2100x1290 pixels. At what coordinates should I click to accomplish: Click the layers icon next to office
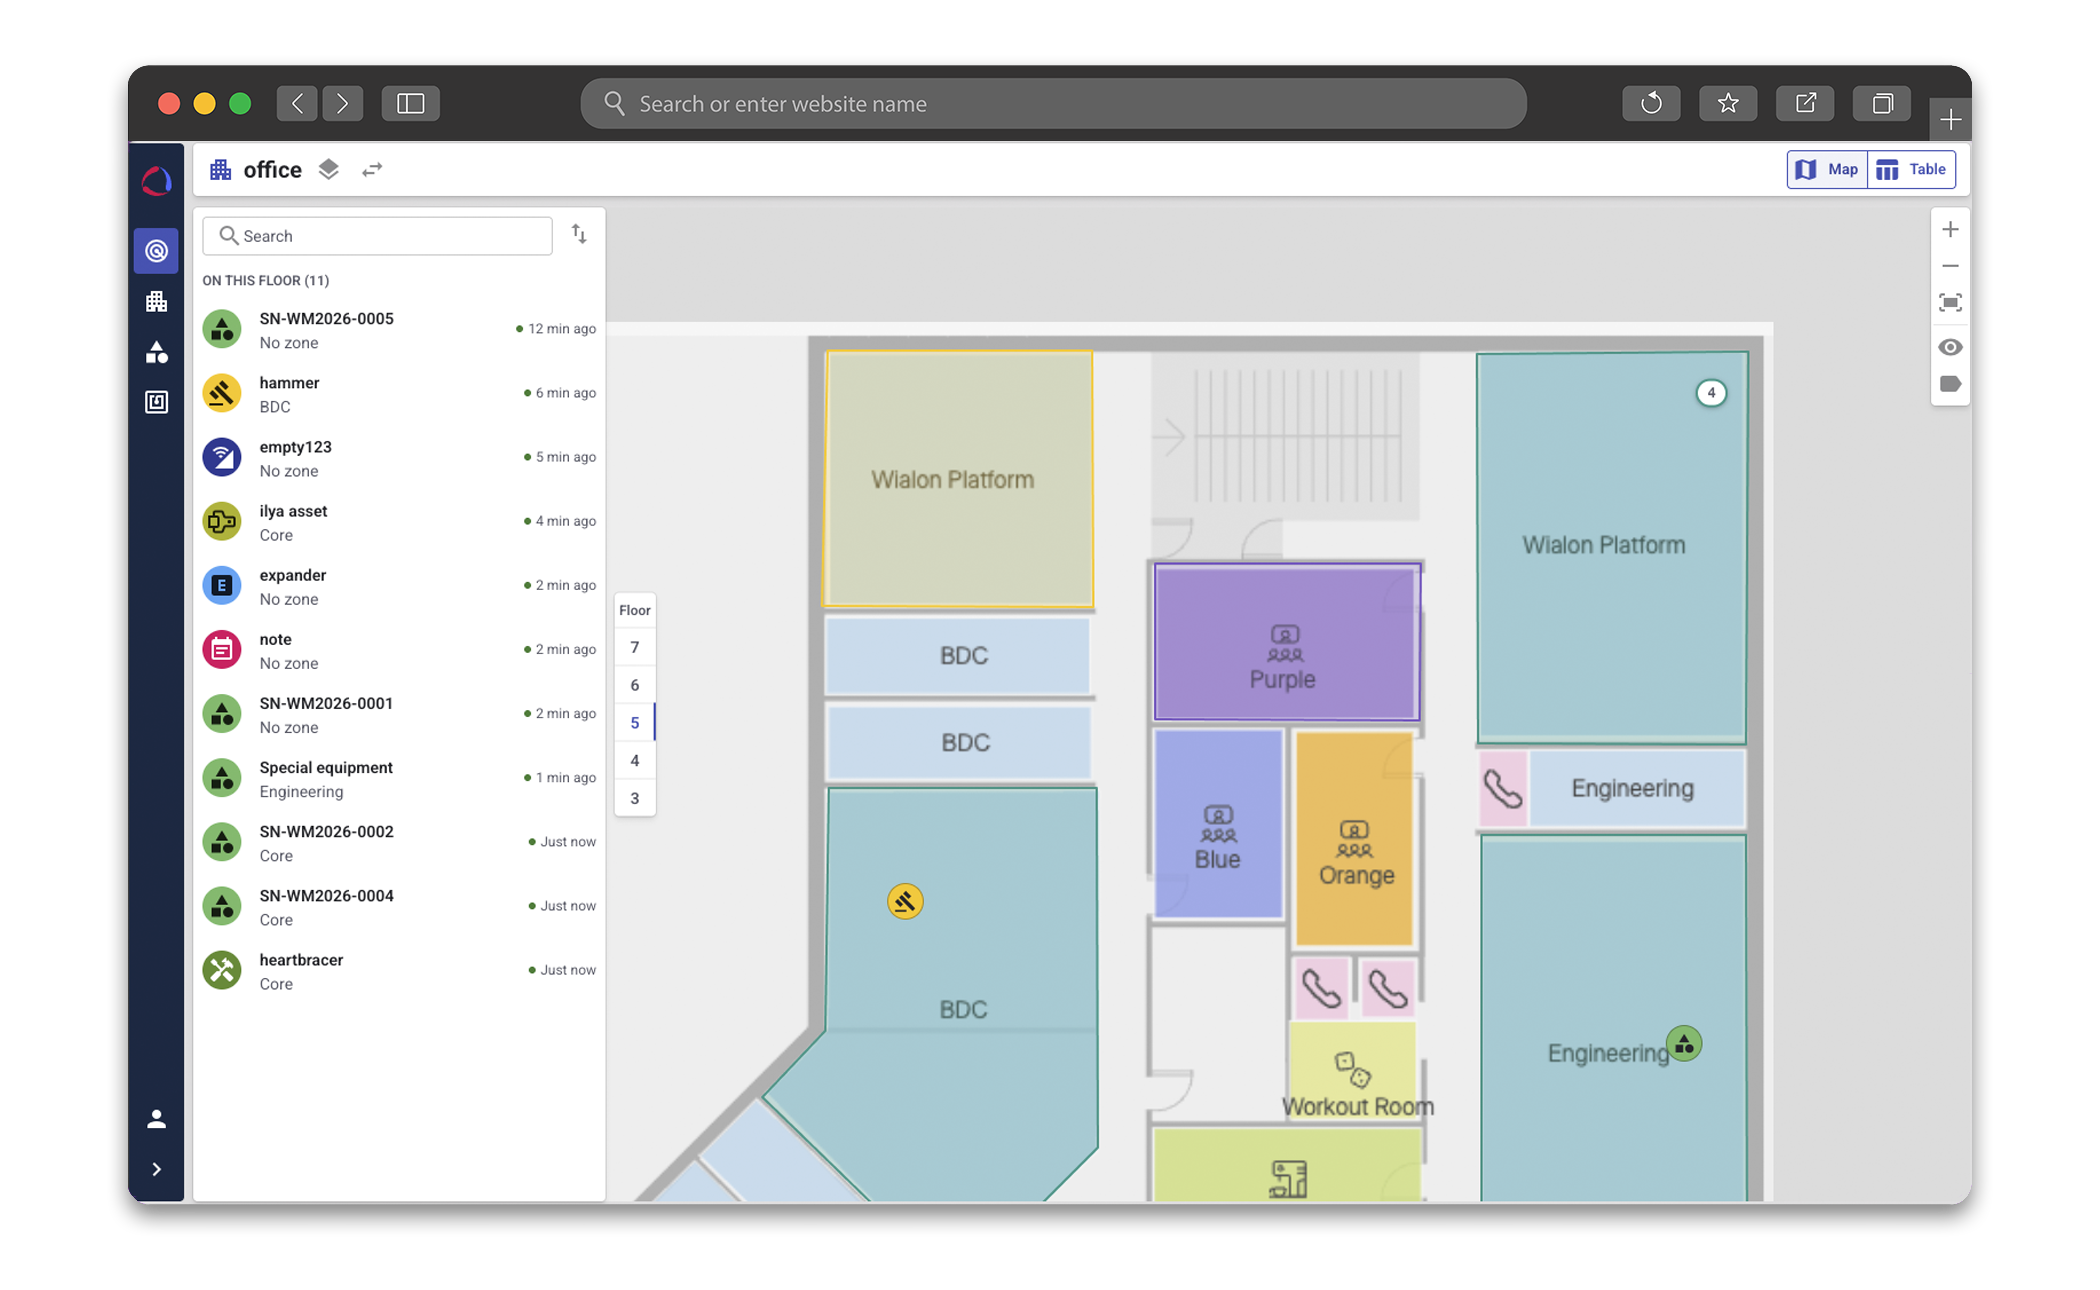[329, 170]
